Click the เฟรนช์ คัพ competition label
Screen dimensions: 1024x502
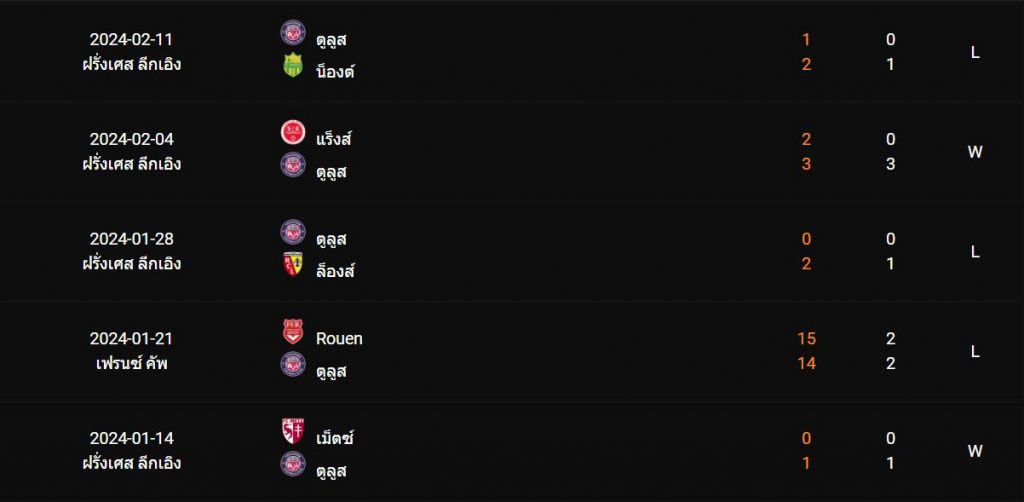point(131,363)
